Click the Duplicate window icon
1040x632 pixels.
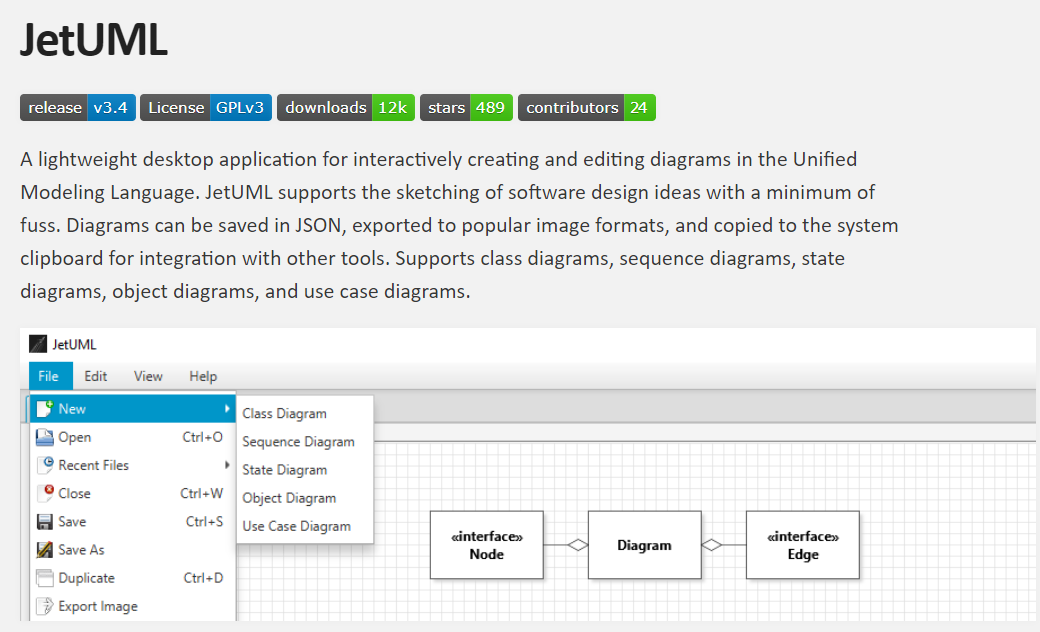pyautogui.click(x=44, y=578)
